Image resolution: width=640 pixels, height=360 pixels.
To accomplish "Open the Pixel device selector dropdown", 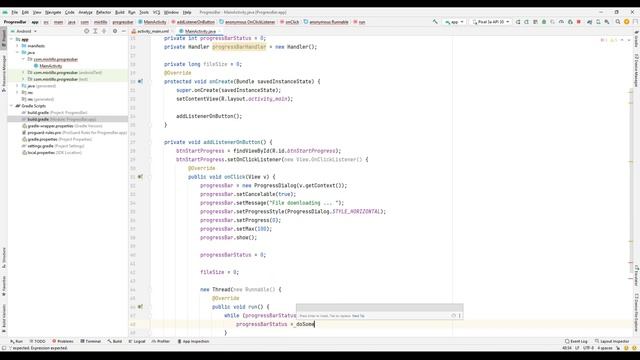I will click(491, 22).
